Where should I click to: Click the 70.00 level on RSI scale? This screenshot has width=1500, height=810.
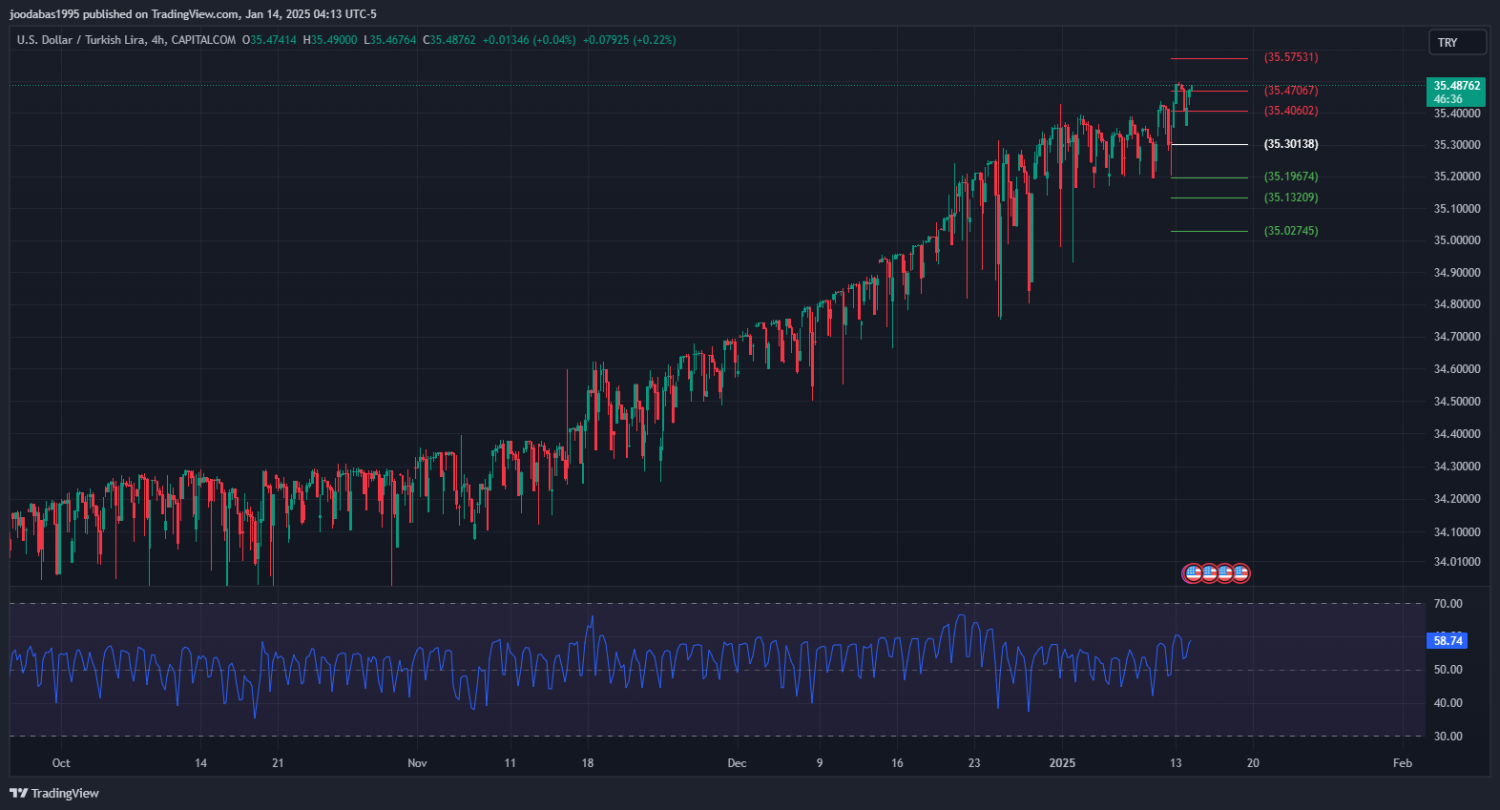(x=1449, y=604)
